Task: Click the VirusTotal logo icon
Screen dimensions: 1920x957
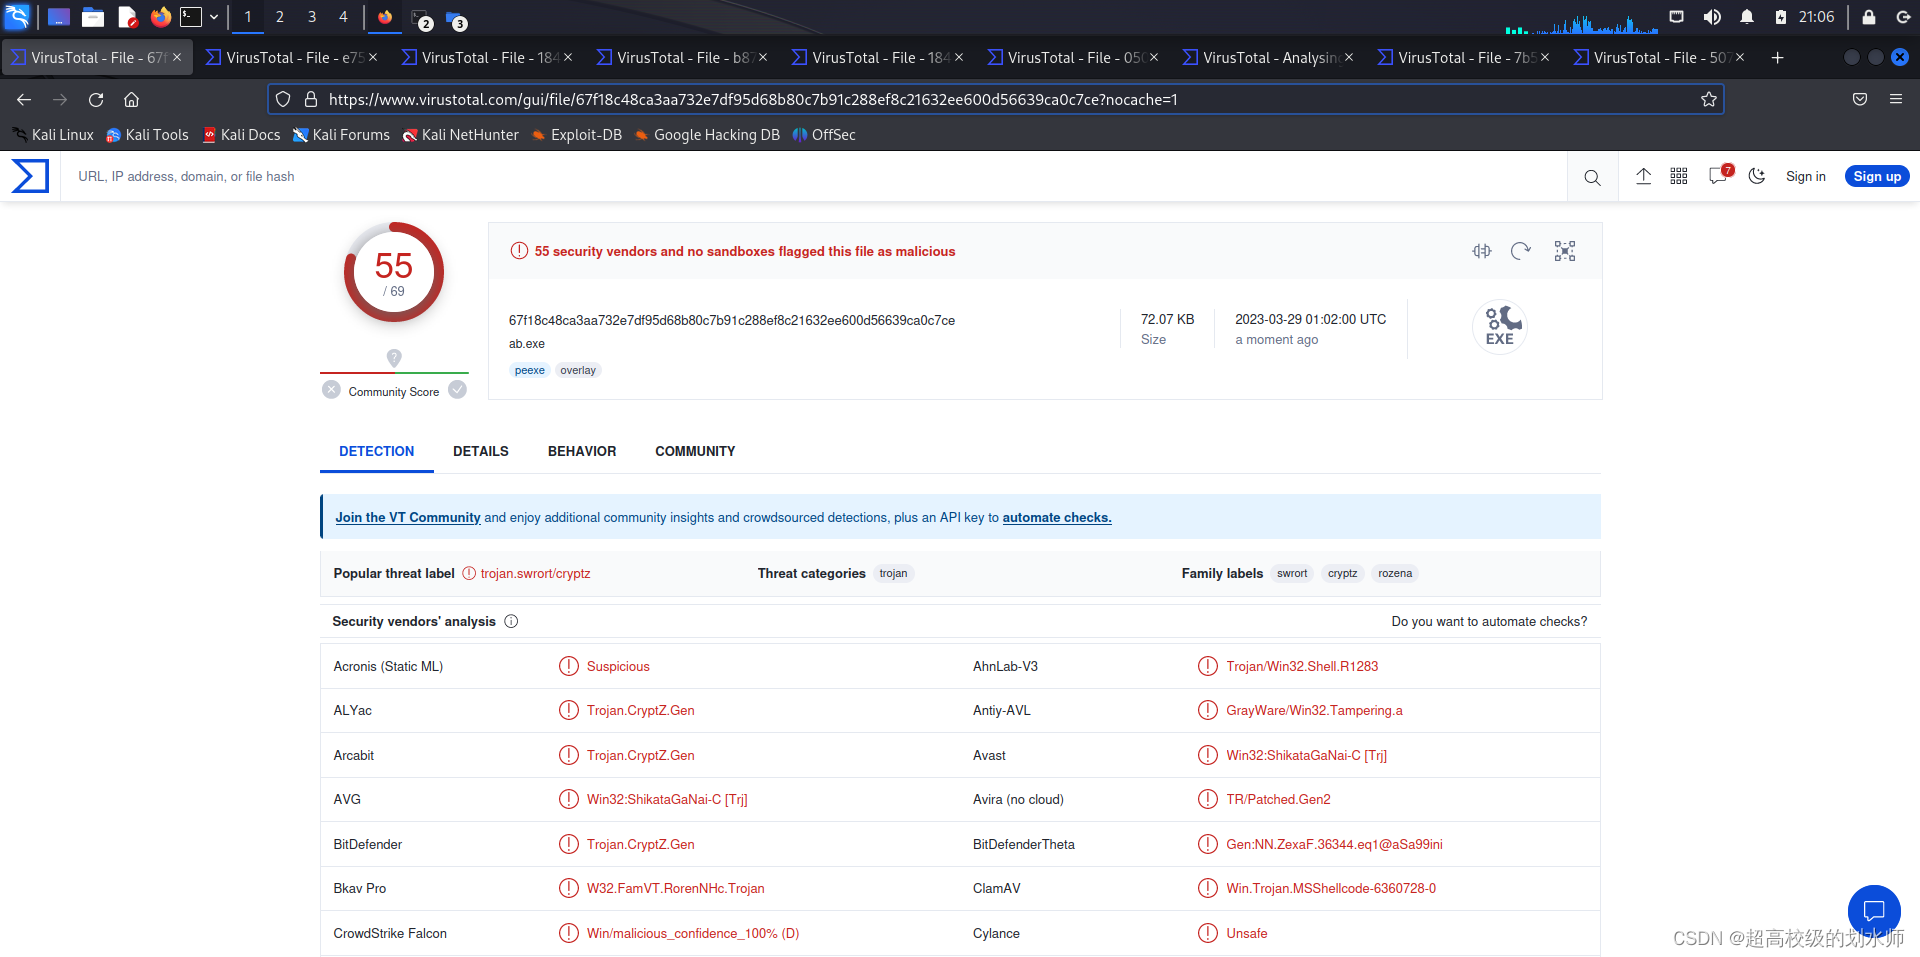Action: (30, 176)
